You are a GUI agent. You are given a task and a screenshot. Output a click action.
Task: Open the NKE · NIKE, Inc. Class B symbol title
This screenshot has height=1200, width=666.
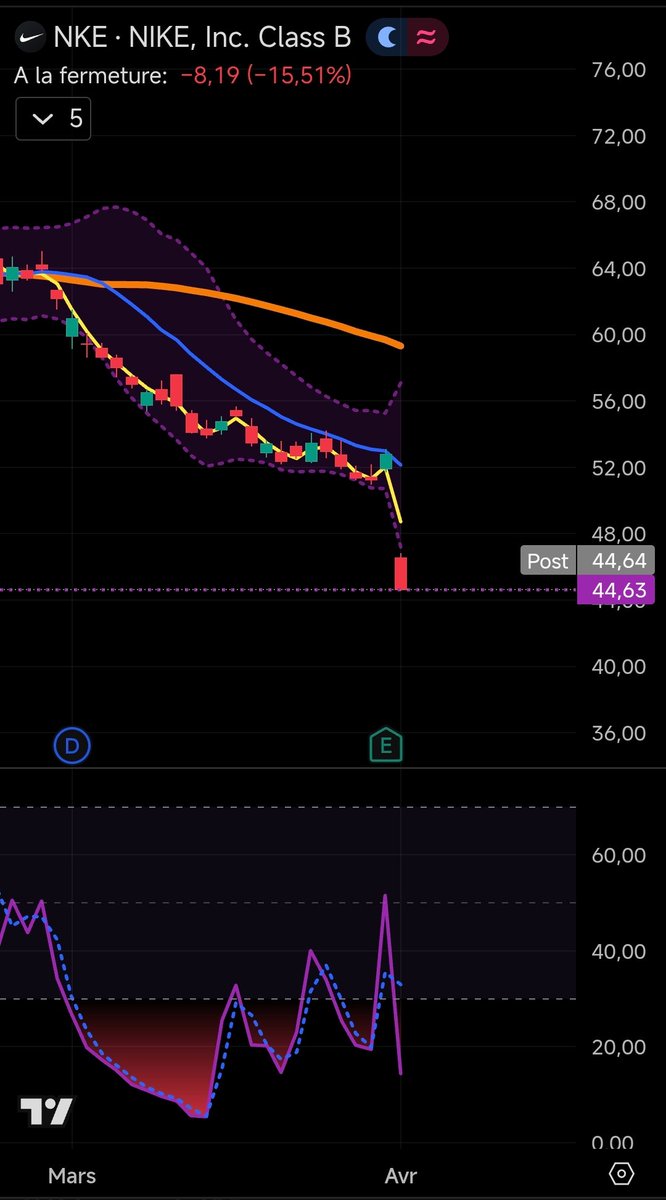click(x=203, y=38)
